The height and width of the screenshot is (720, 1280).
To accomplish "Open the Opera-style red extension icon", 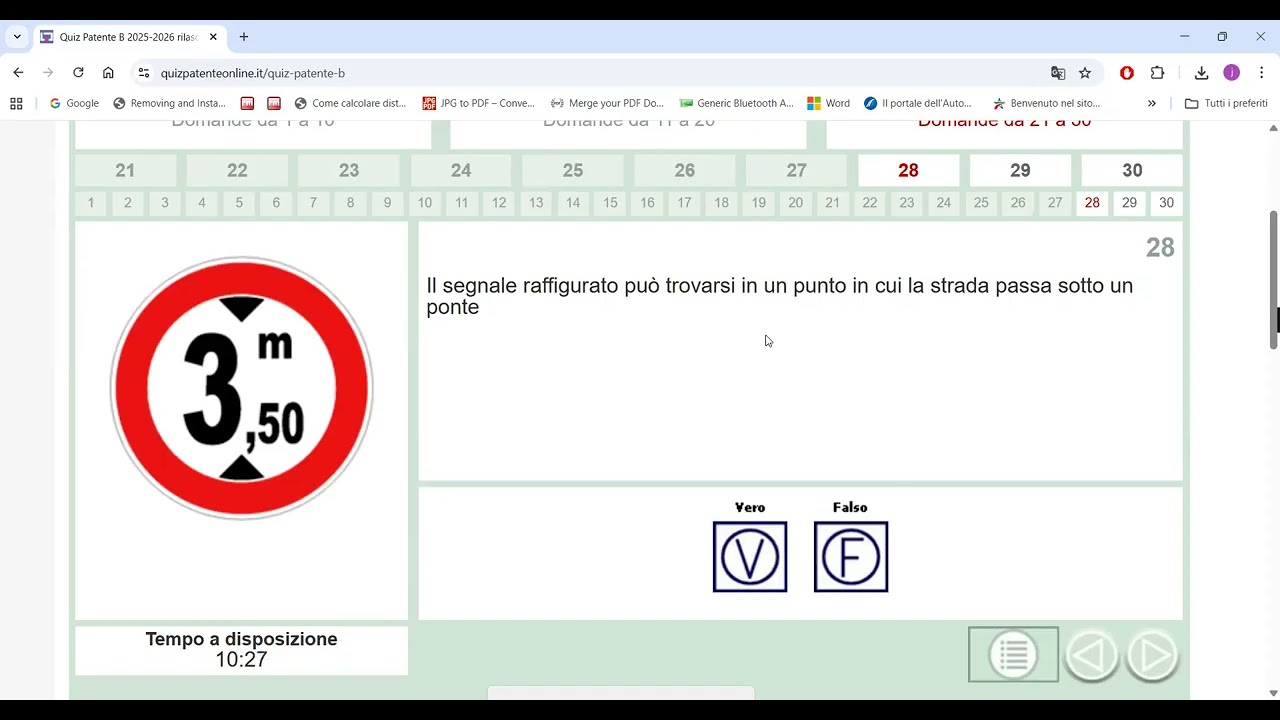I will click(x=1127, y=73).
